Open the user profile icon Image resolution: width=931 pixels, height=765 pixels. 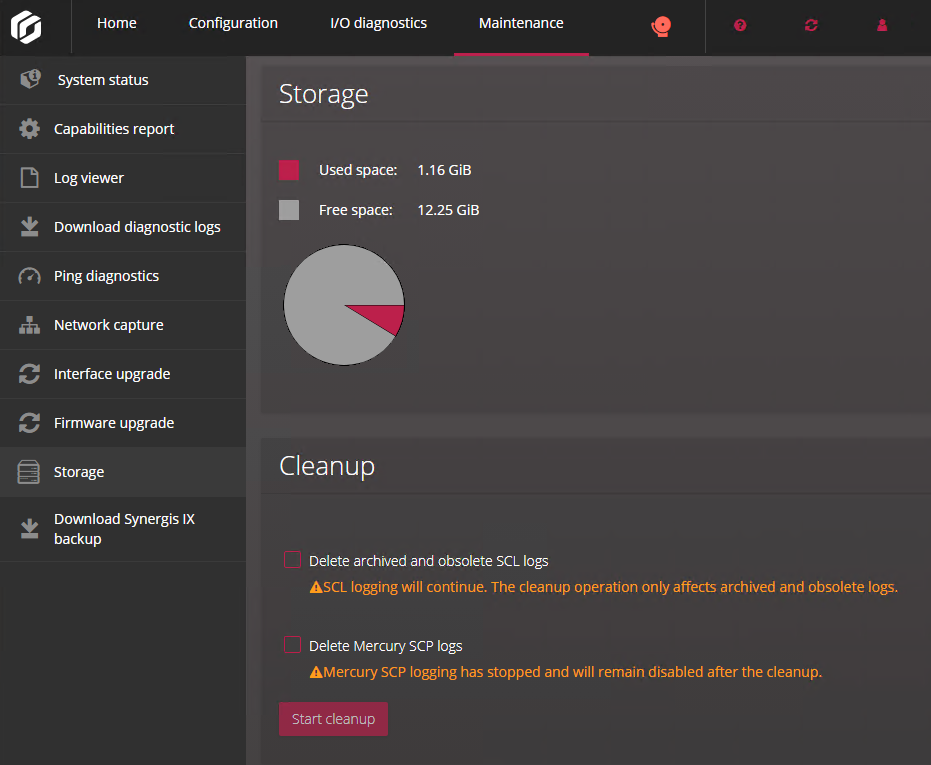point(882,26)
